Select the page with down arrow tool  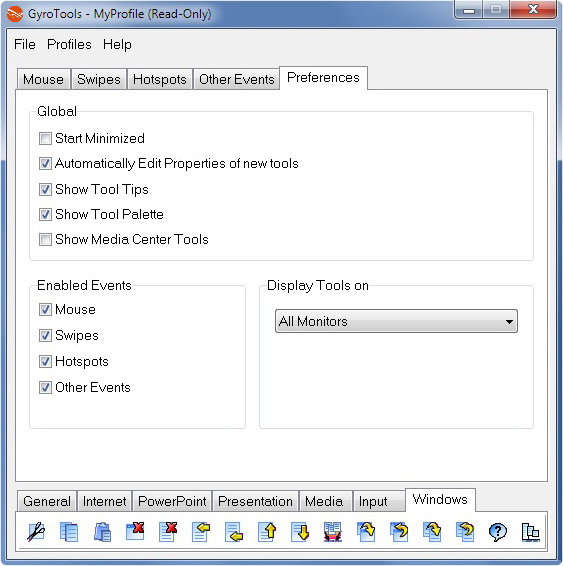pyautogui.click(x=300, y=532)
